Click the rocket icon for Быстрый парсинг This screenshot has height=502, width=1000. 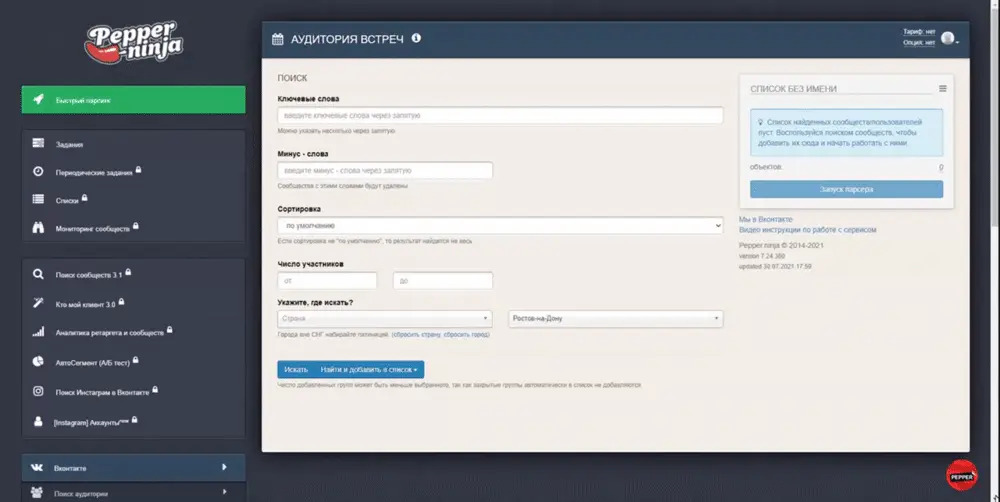[x=38, y=100]
